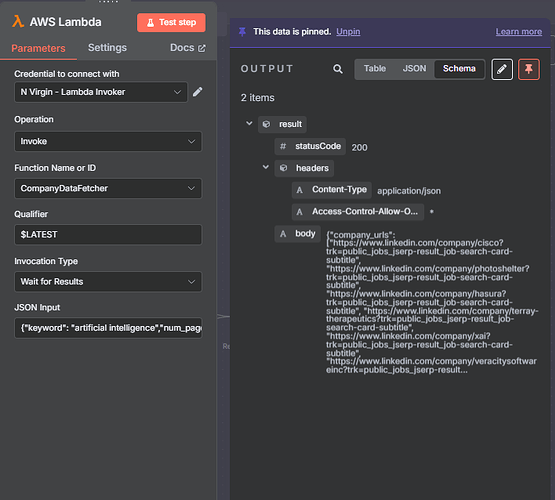555x500 pixels.
Task: Collapse the result tree node chevron
Action: pos(249,123)
